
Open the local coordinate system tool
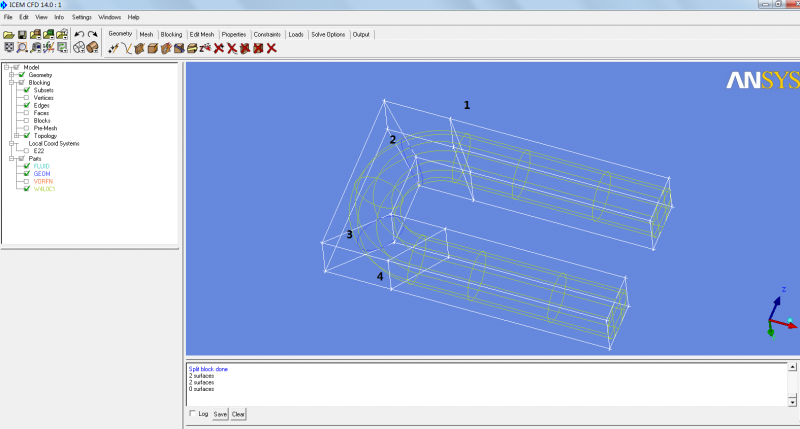pos(48,47)
